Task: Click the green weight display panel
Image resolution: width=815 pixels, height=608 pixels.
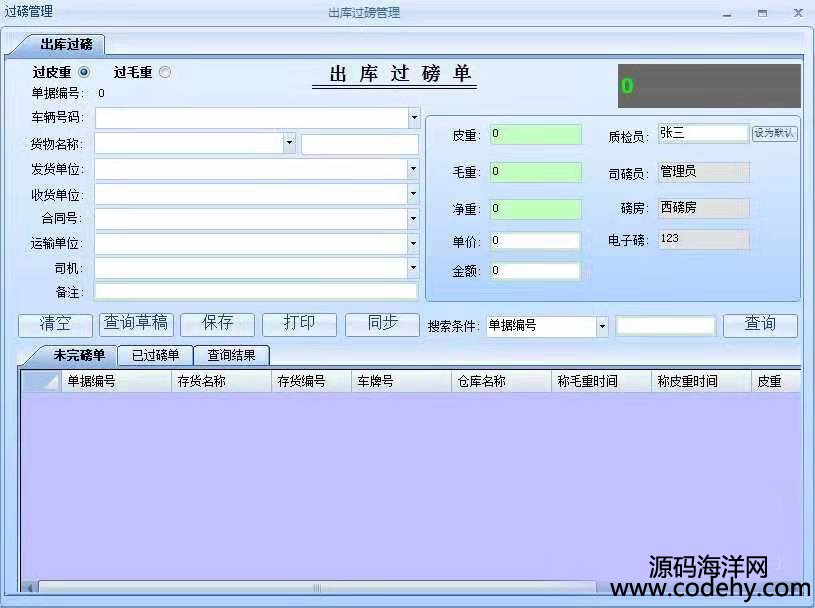Action: [709, 86]
